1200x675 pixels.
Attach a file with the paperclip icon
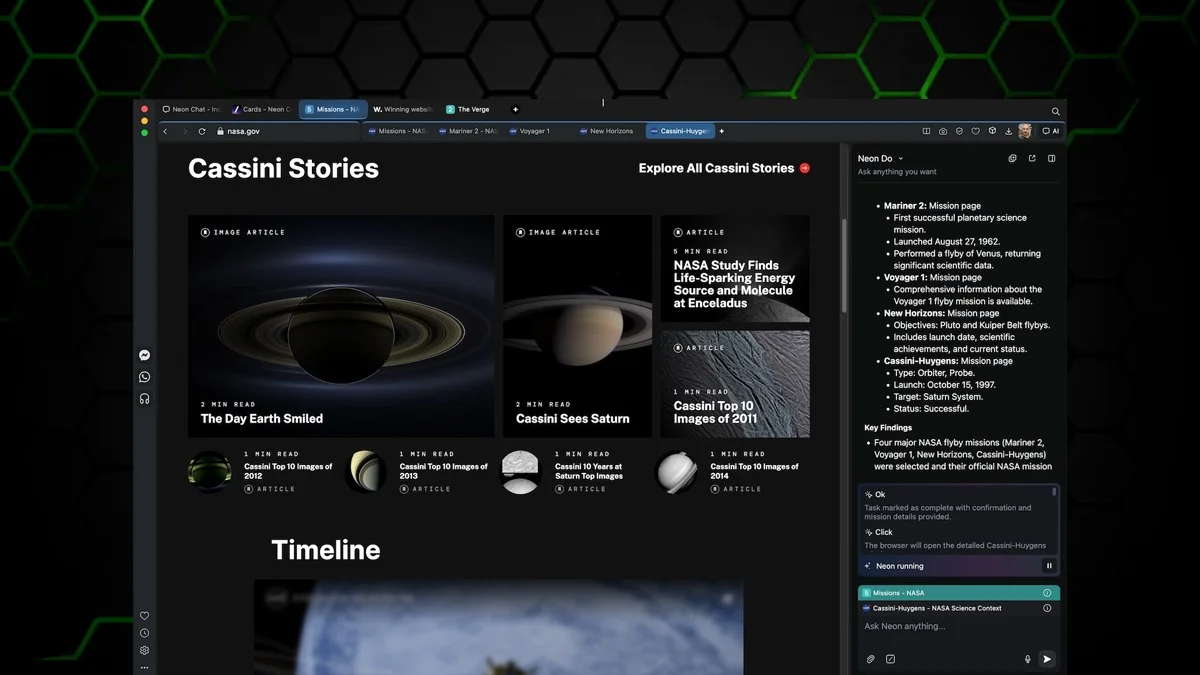[x=870, y=659]
